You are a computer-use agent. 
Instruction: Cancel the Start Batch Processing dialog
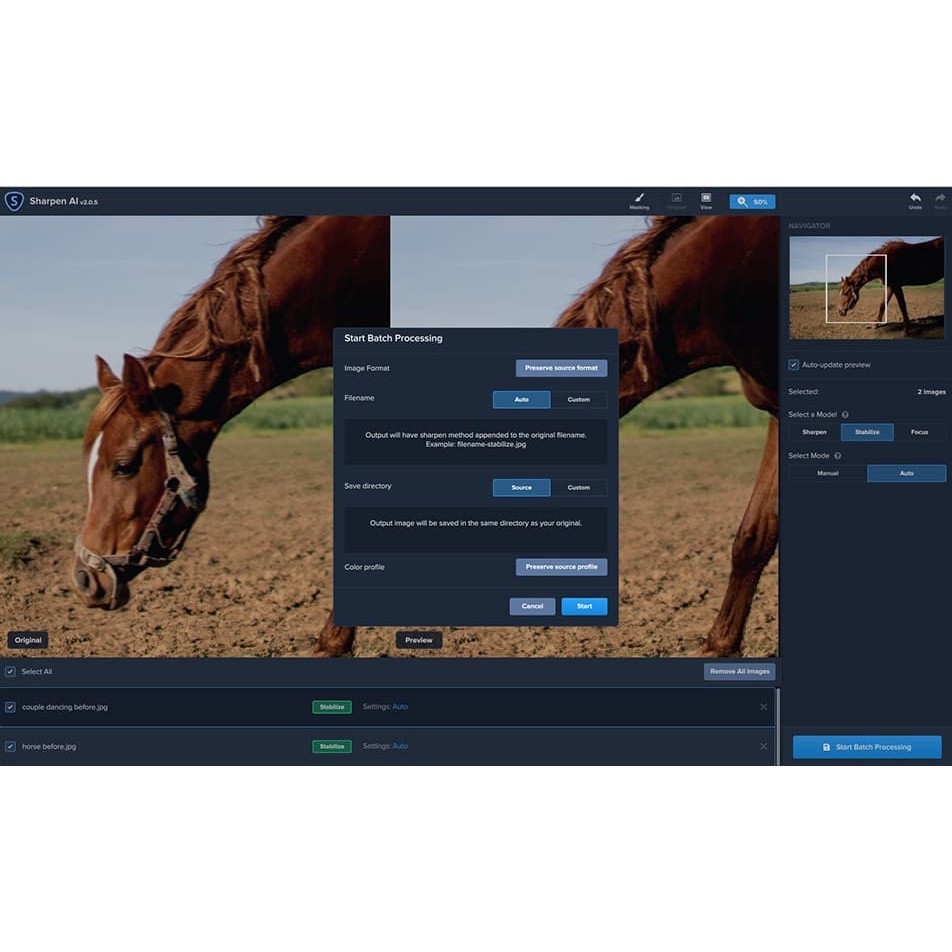pos(532,606)
